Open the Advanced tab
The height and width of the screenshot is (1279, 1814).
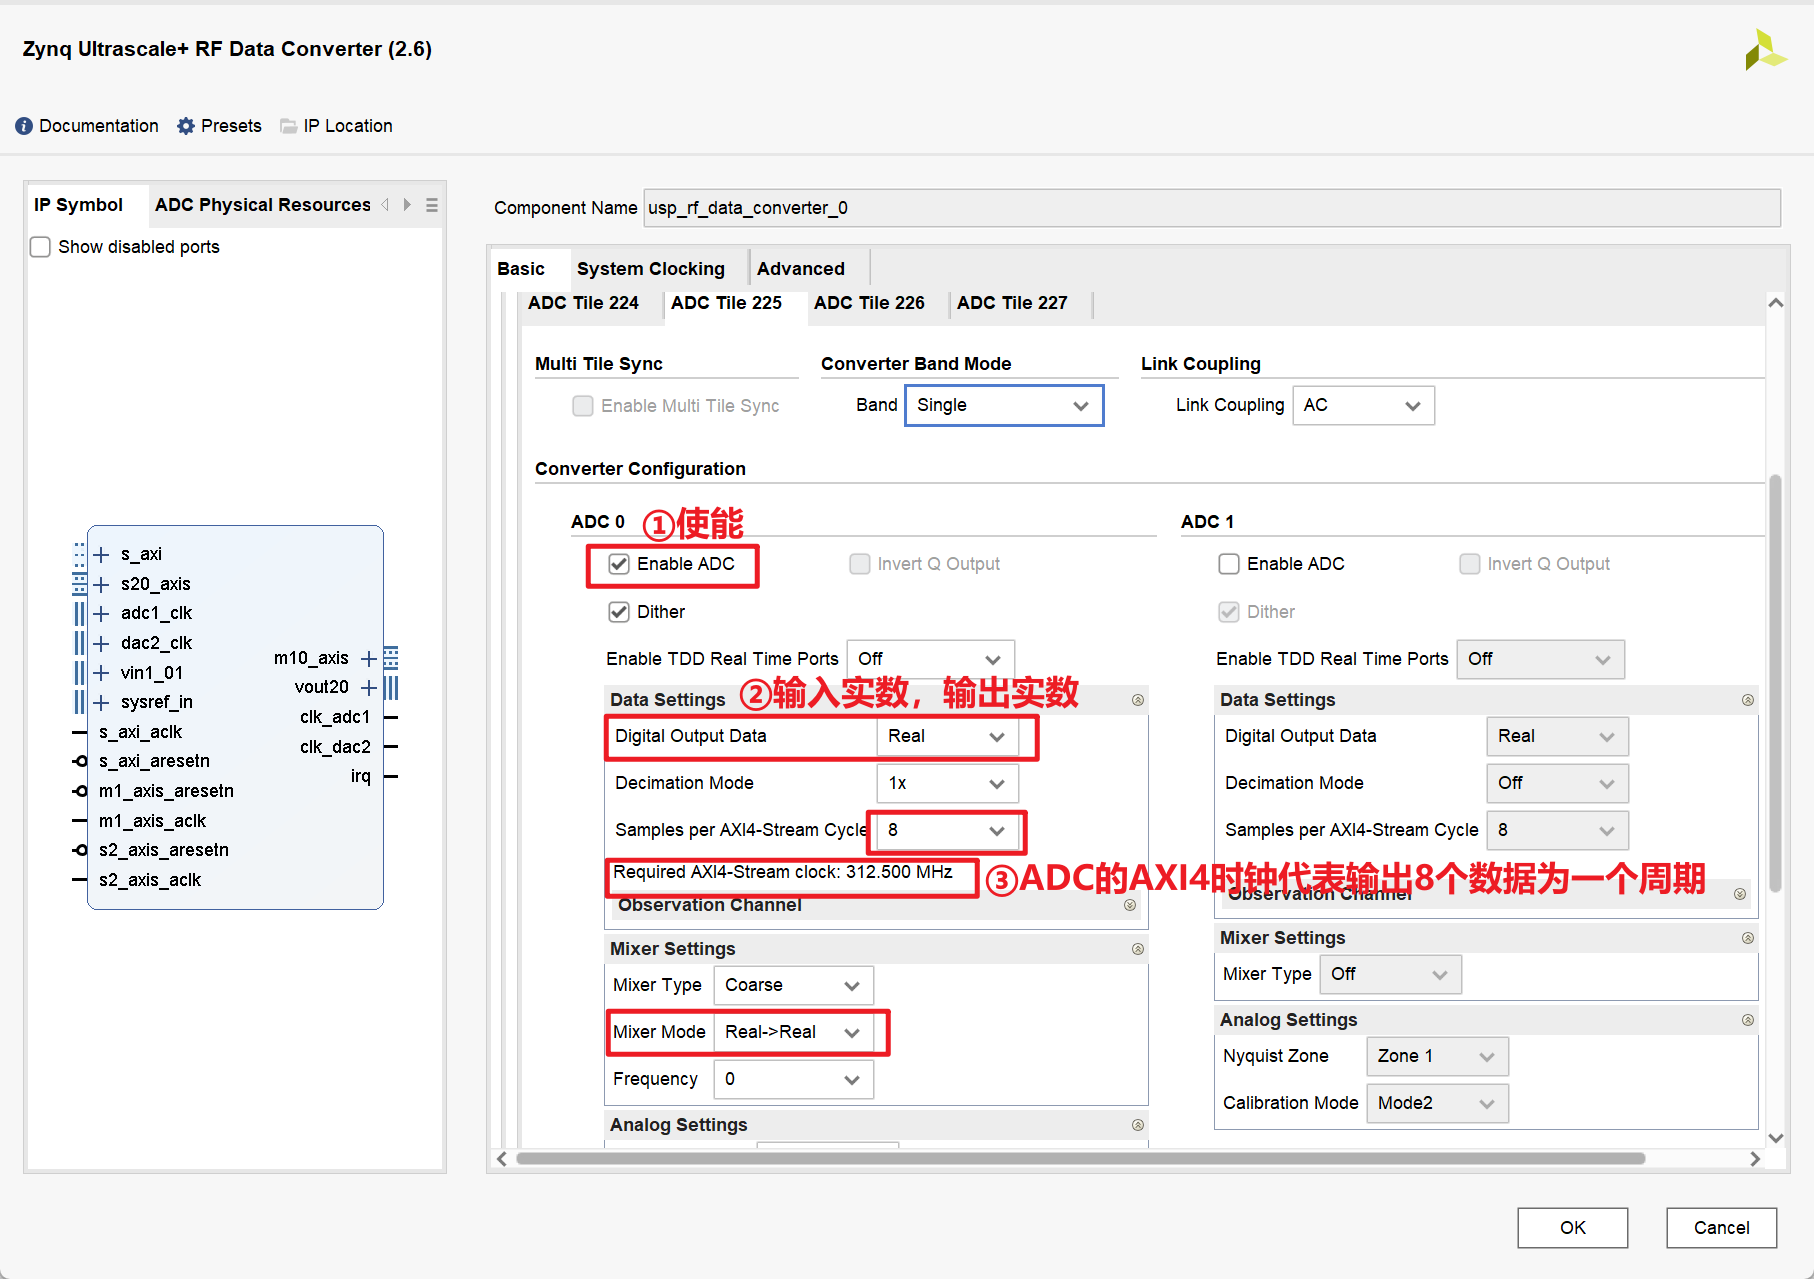tap(801, 269)
